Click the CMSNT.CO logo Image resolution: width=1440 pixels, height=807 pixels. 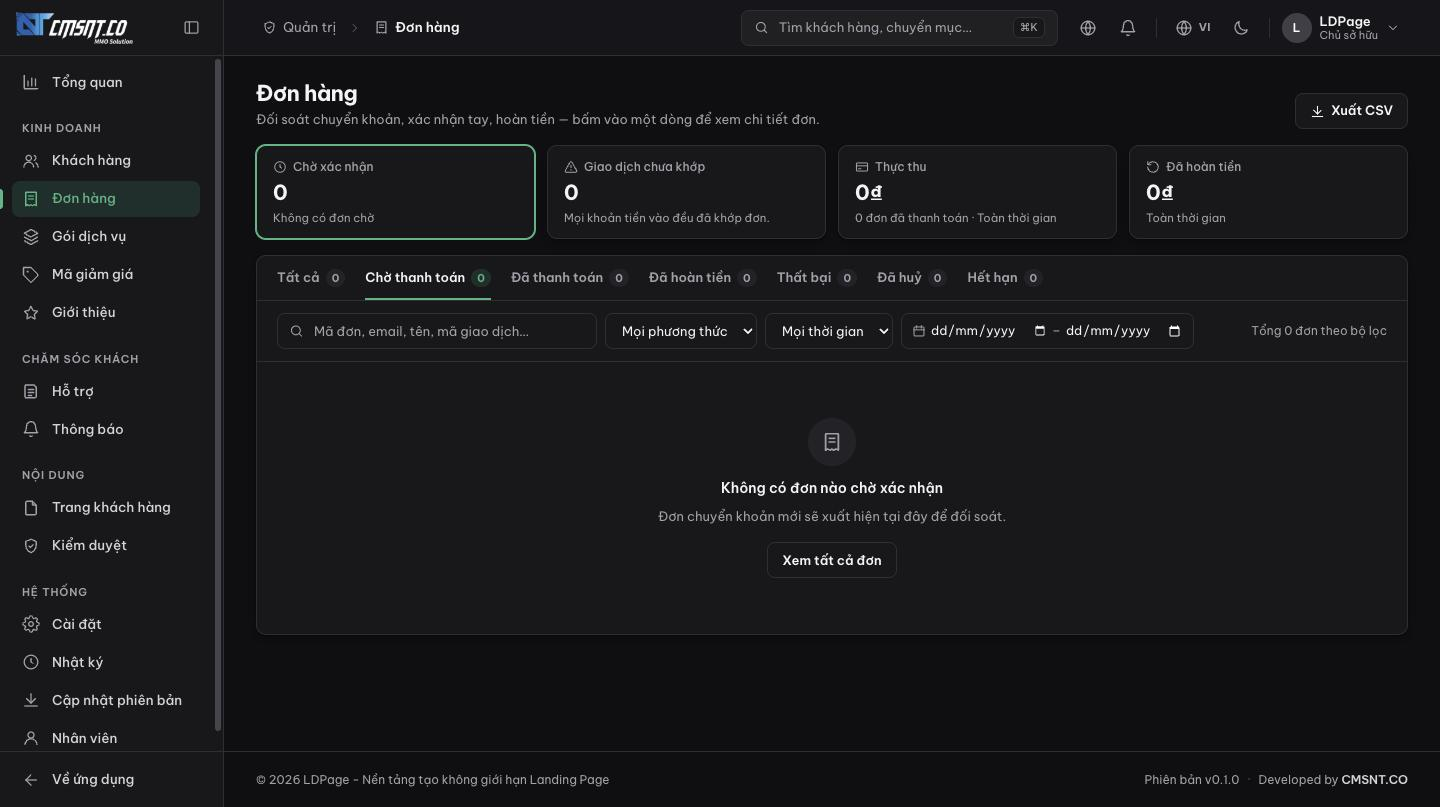click(75, 27)
